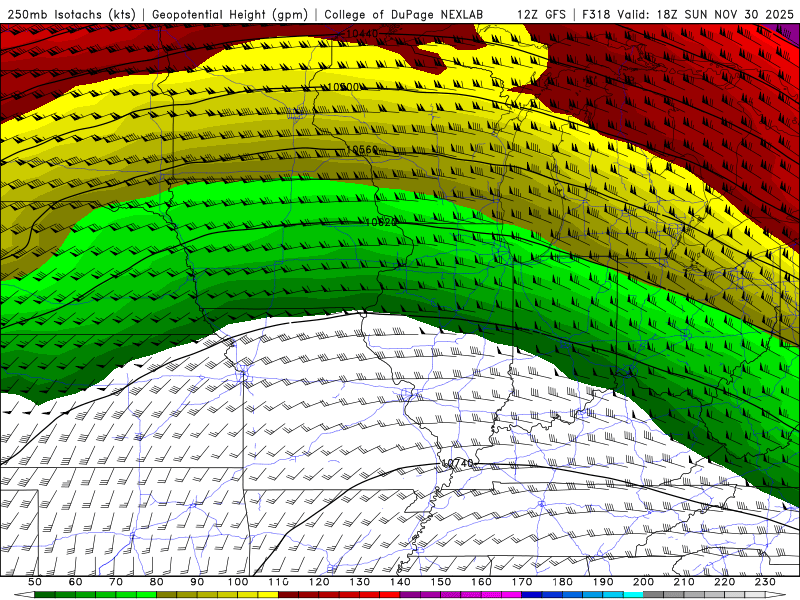The width and height of the screenshot is (800, 600).
Task: Click the 10440 height contour label
Action: (x=362, y=34)
